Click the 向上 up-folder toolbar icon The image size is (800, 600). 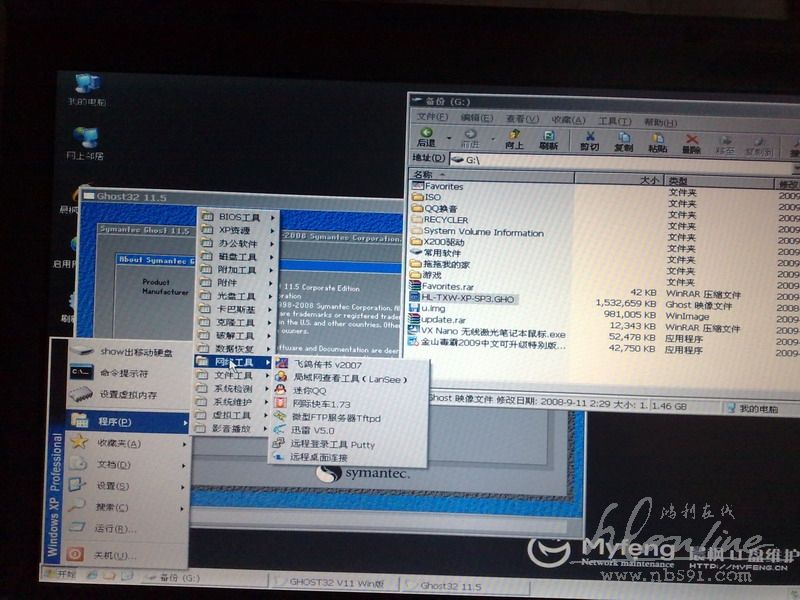coord(514,139)
